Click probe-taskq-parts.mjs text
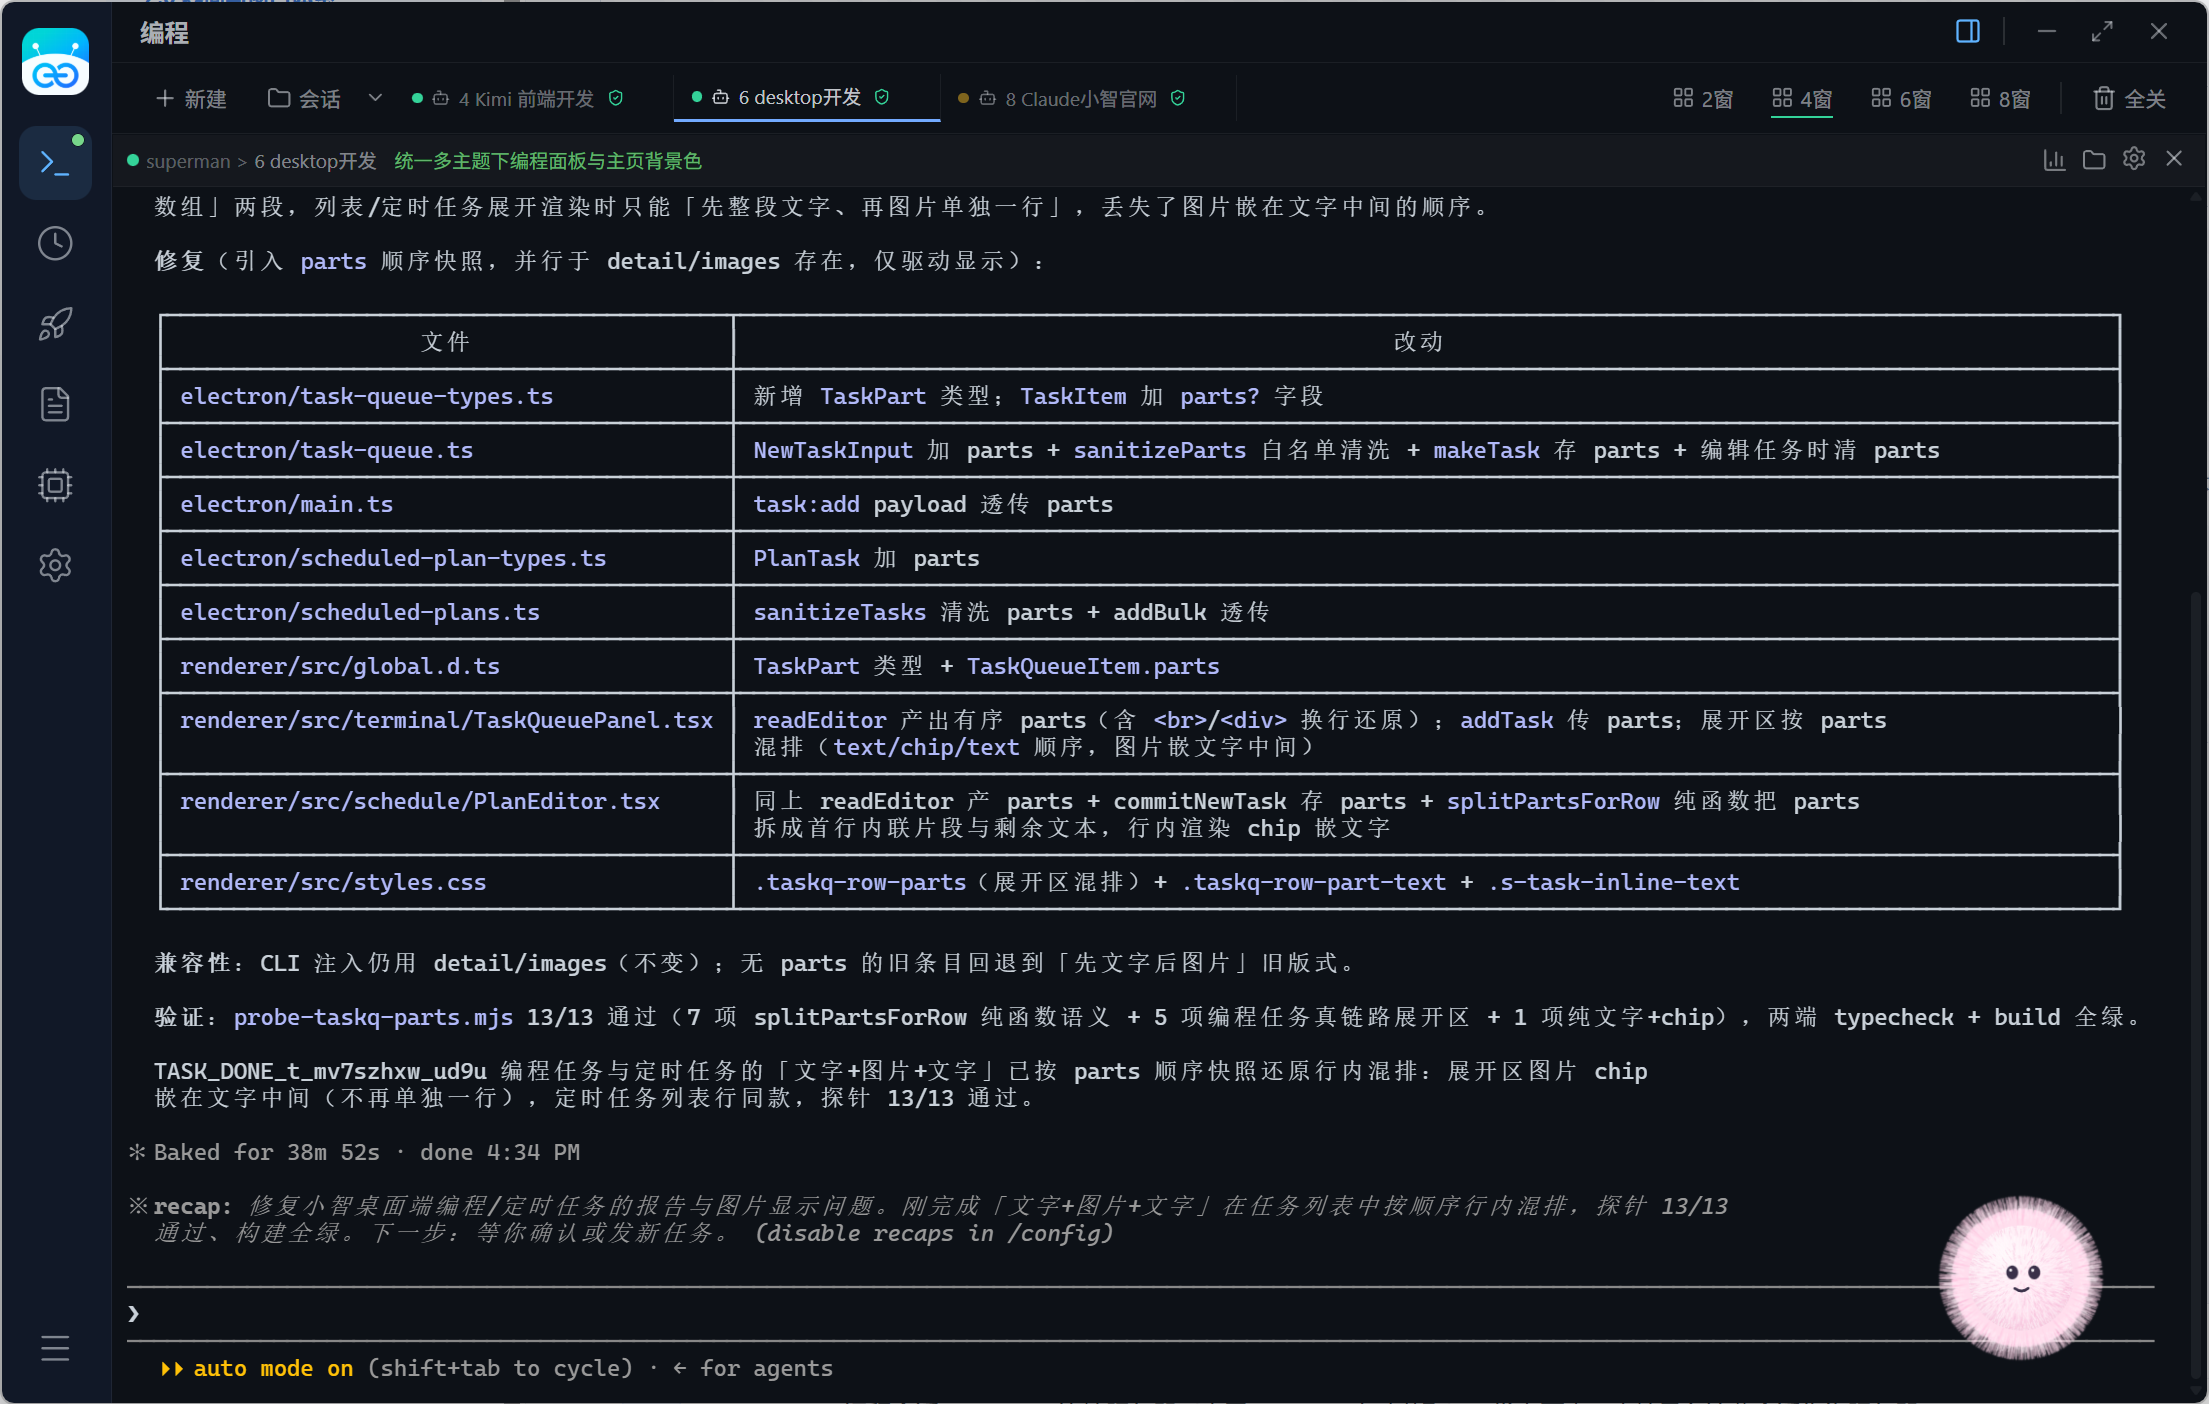Image resolution: width=2209 pixels, height=1404 pixels. click(373, 1017)
